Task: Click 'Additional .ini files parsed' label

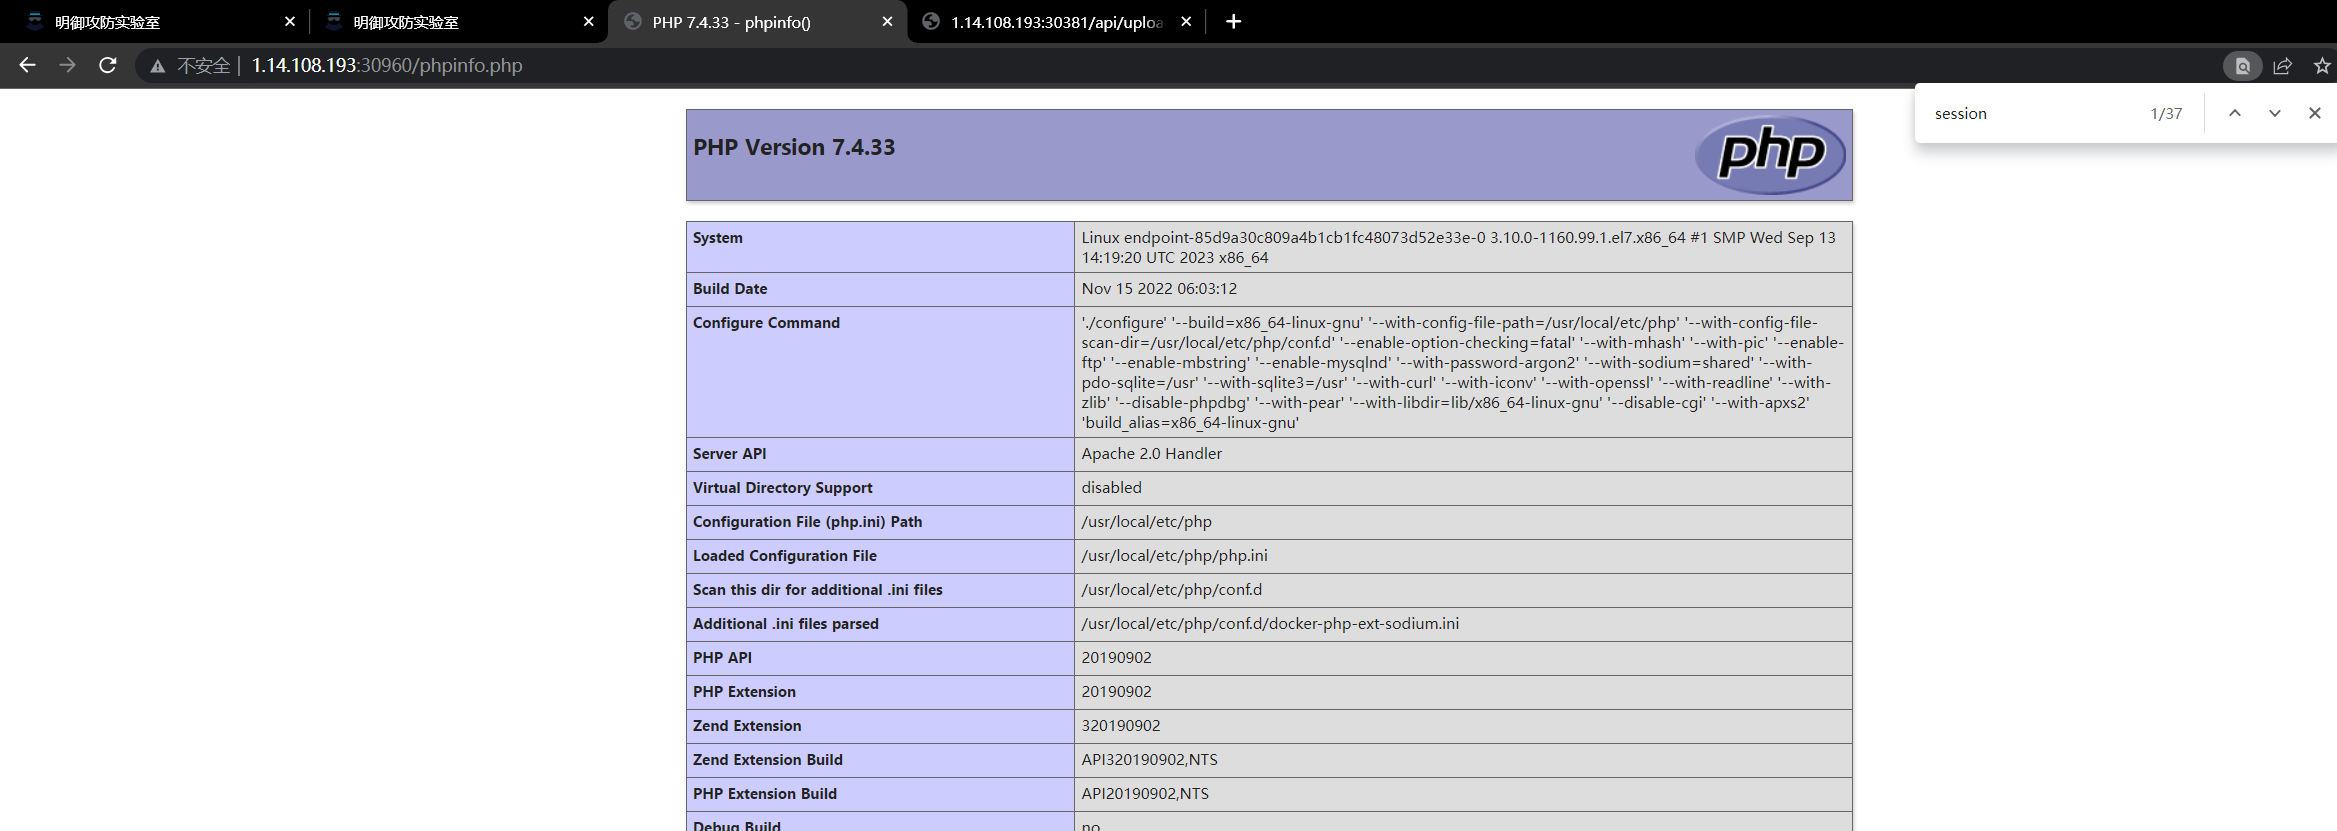Action: 785,624
